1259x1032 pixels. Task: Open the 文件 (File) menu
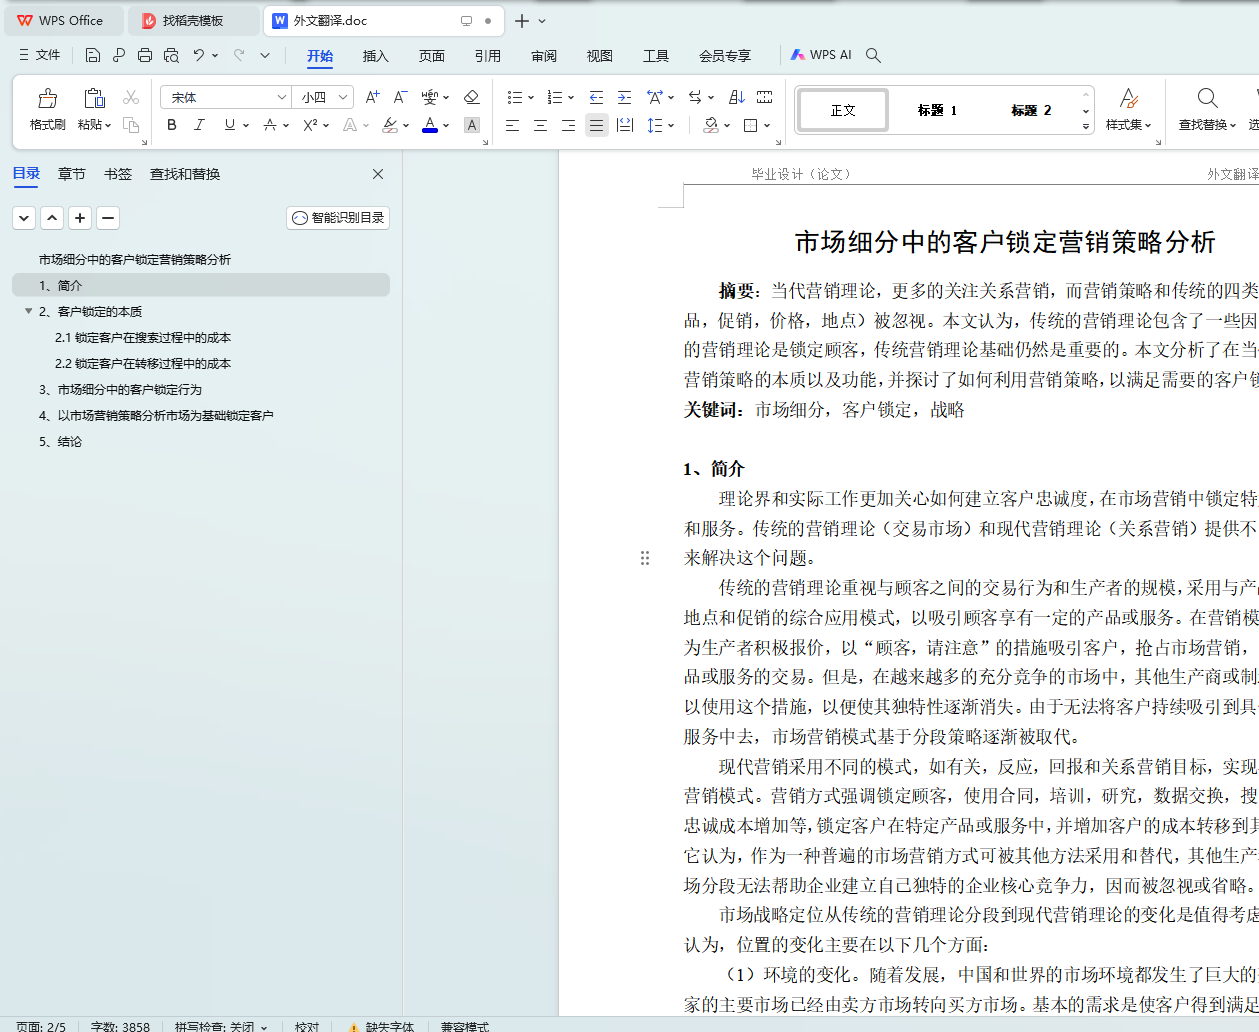pyautogui.click(x=40, y=55)
